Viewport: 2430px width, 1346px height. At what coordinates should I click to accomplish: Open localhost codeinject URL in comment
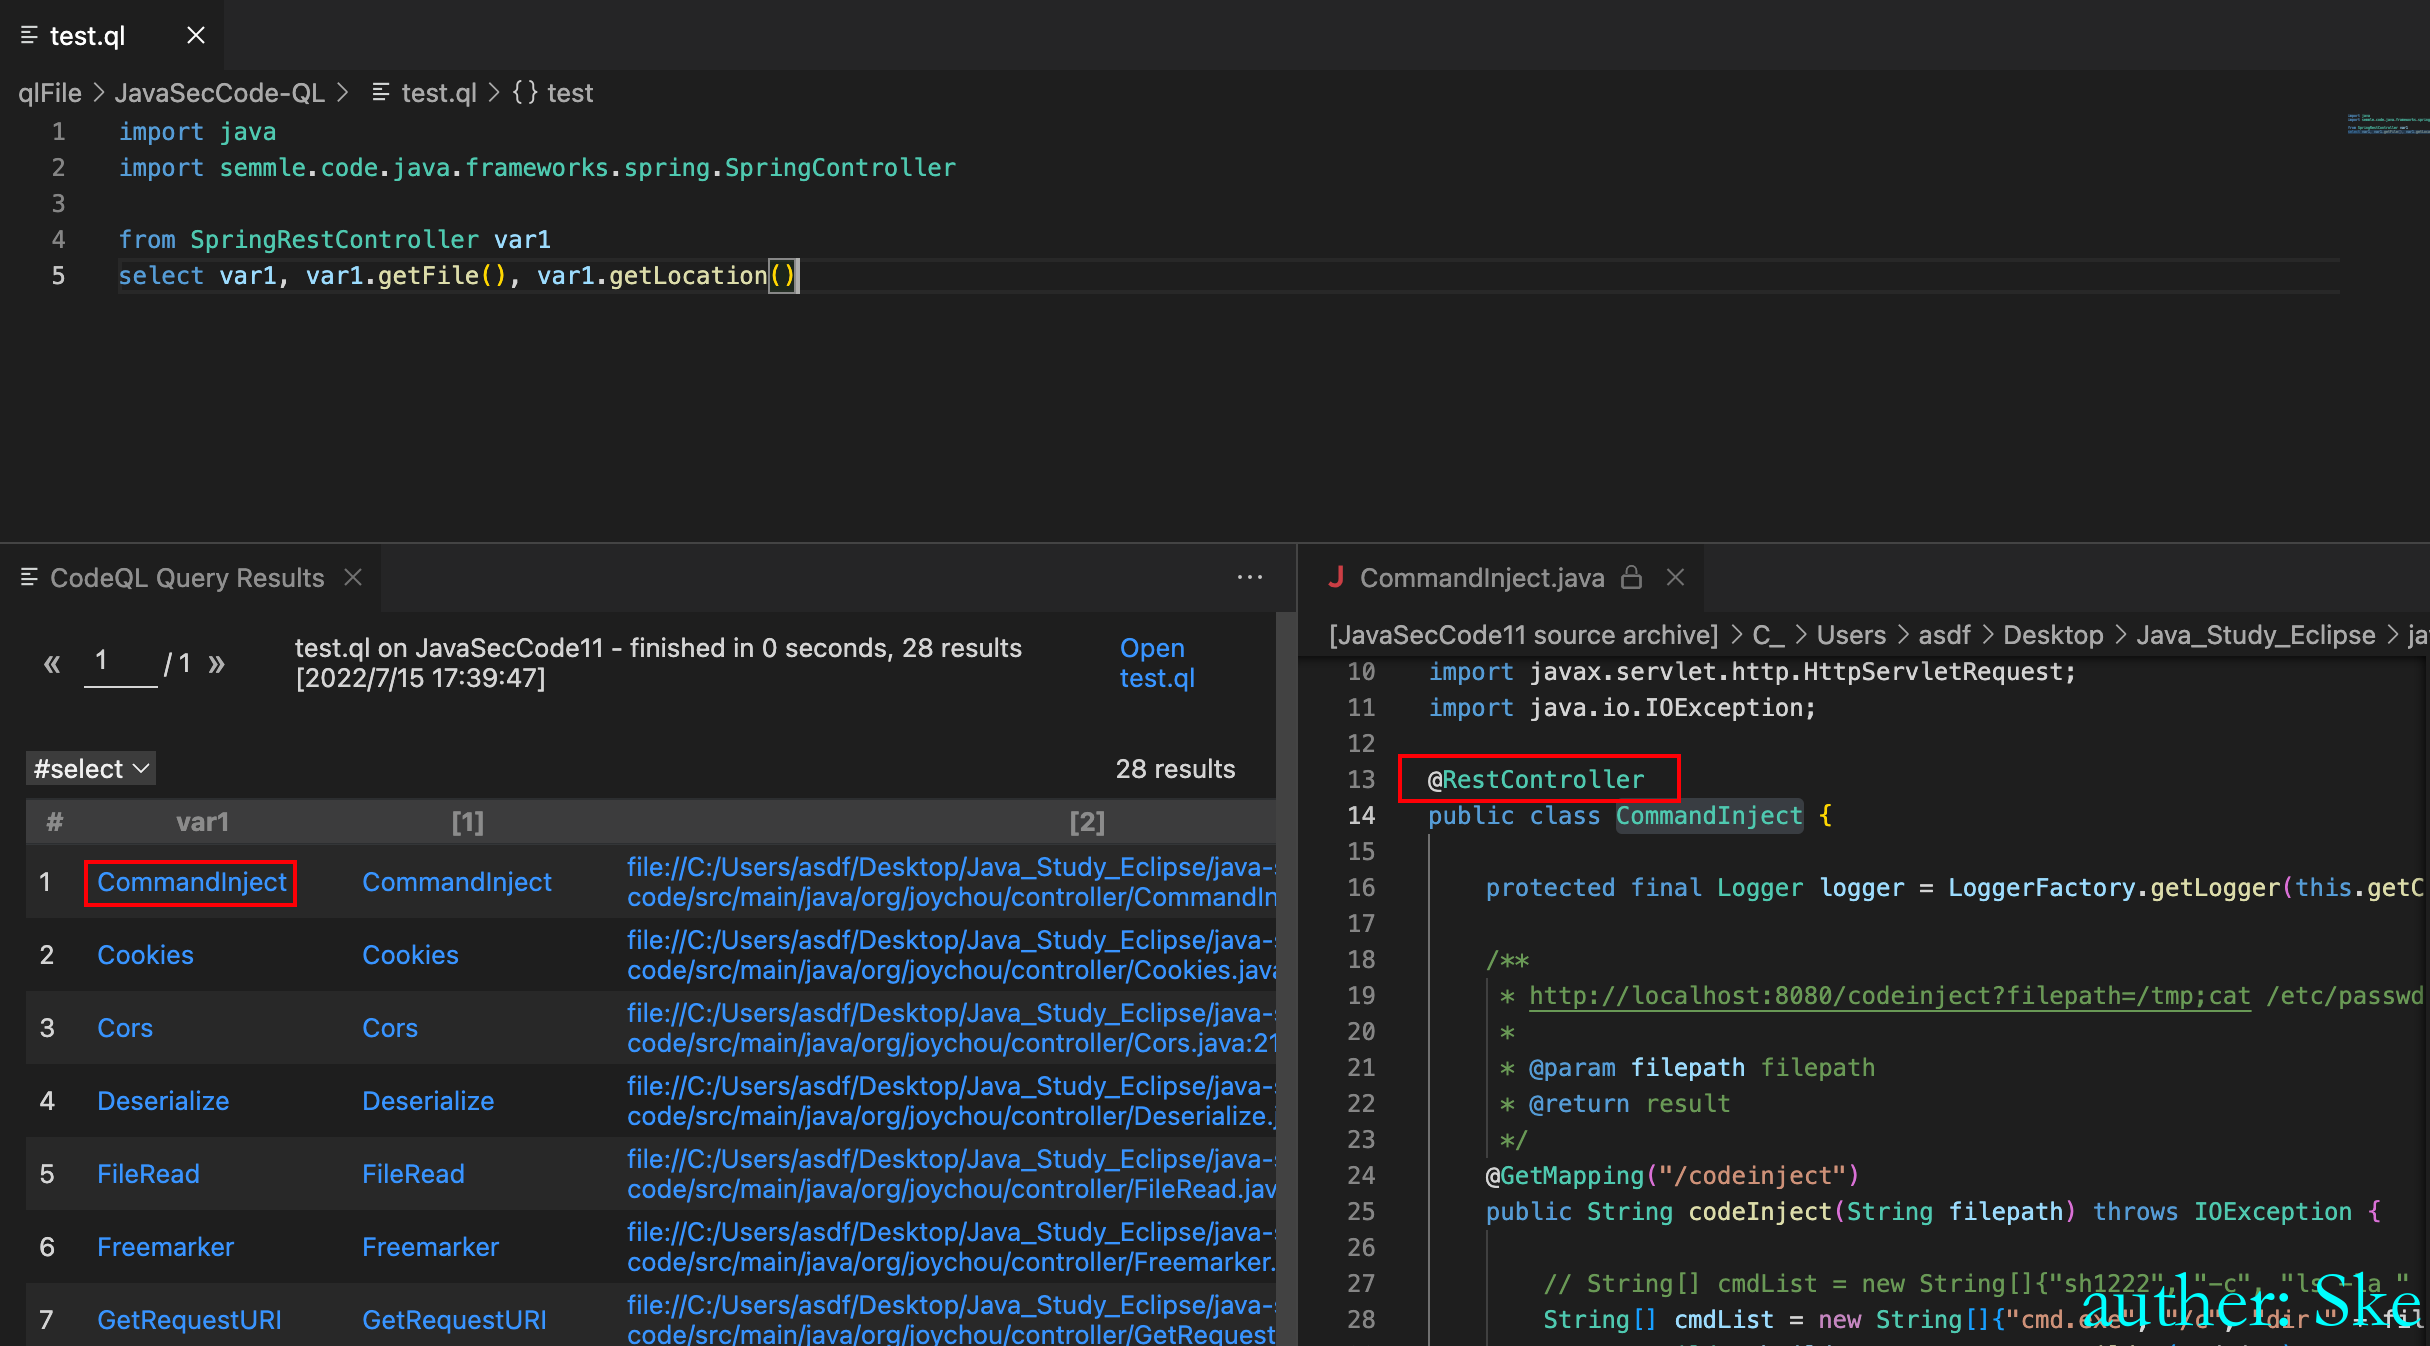pyautogui.click(x=1890, y=996)
